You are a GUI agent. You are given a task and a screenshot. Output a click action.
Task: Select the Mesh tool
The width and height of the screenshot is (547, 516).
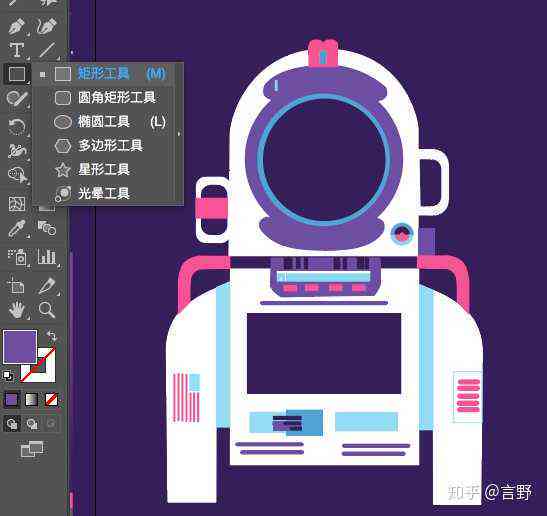point(17,204)
